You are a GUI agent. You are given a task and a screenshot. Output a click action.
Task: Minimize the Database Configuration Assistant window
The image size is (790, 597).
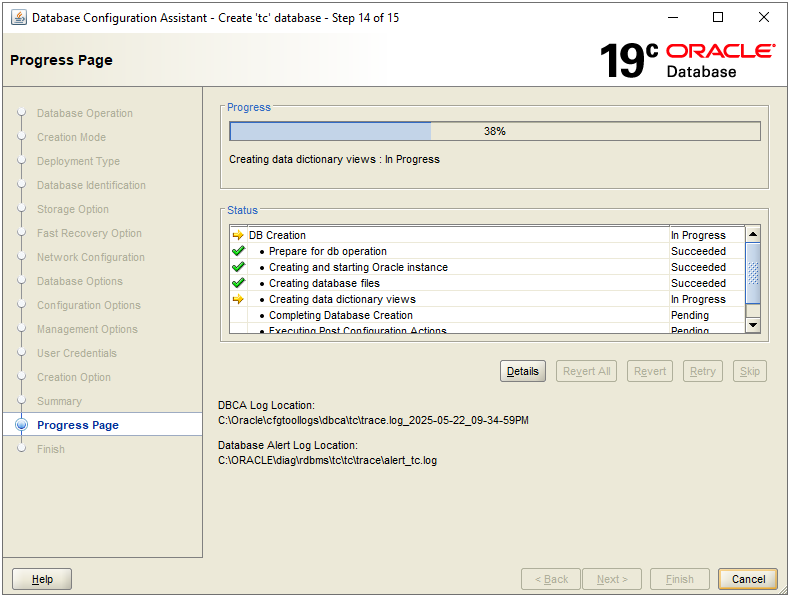(x=673, y=18)
